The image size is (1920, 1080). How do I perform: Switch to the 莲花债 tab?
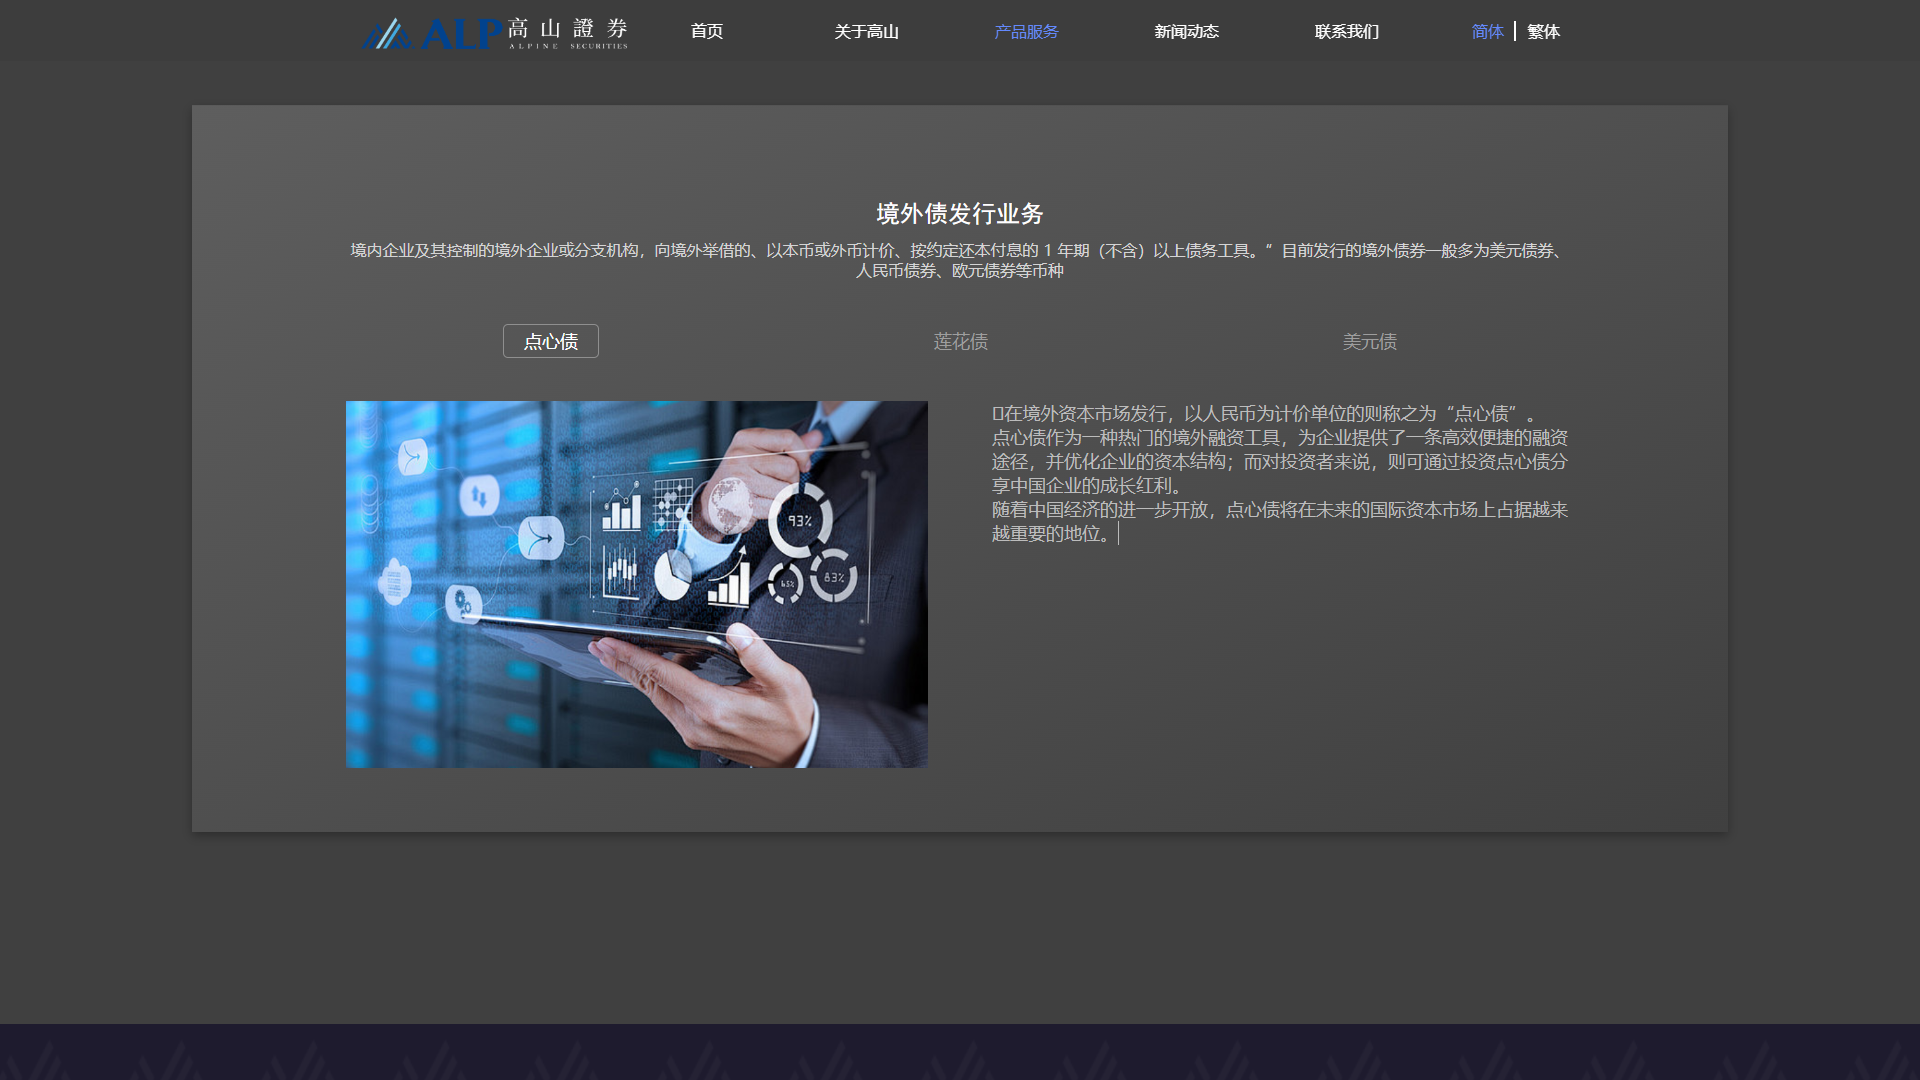[x=960, y=342]
